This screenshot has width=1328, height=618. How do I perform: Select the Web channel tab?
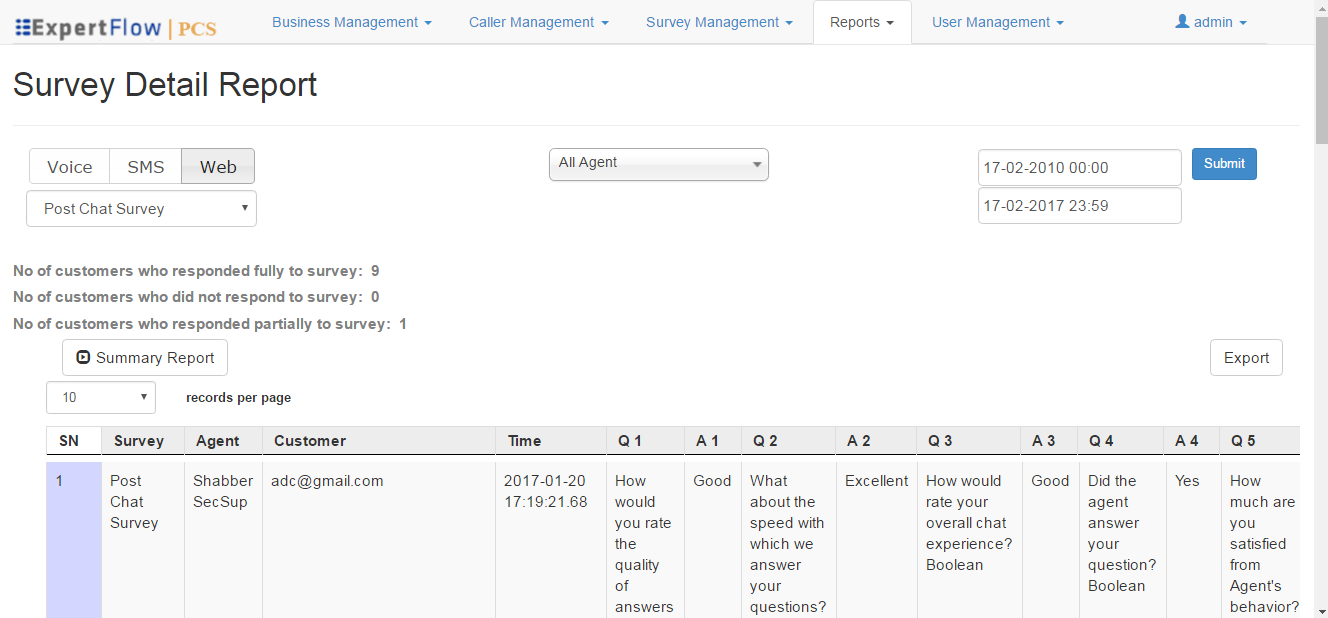pyautogui.click(x=217, y=166)
